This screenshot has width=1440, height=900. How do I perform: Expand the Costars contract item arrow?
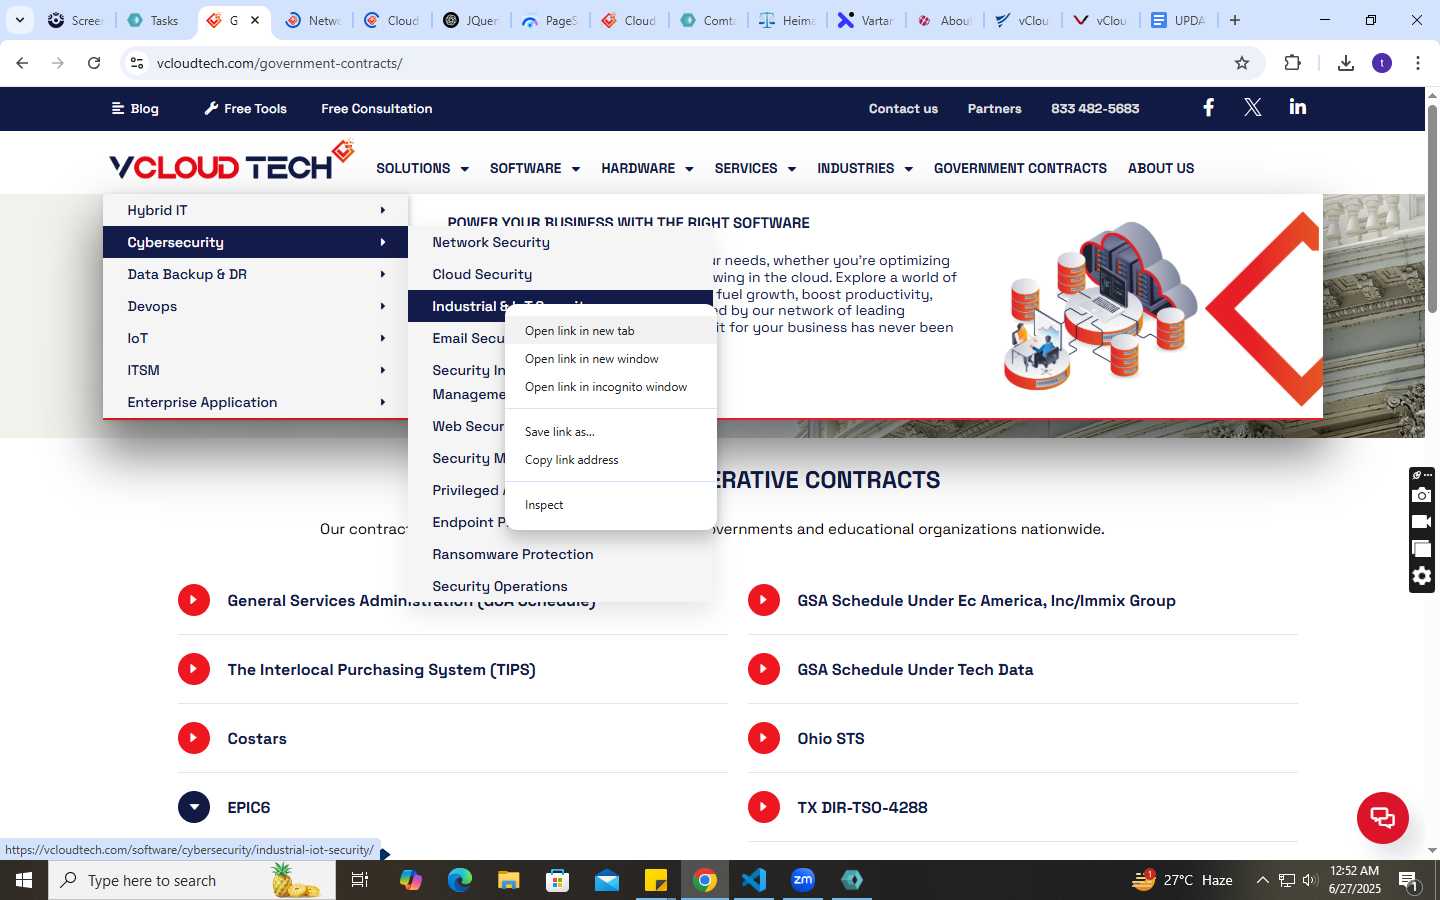click(194, 738)
